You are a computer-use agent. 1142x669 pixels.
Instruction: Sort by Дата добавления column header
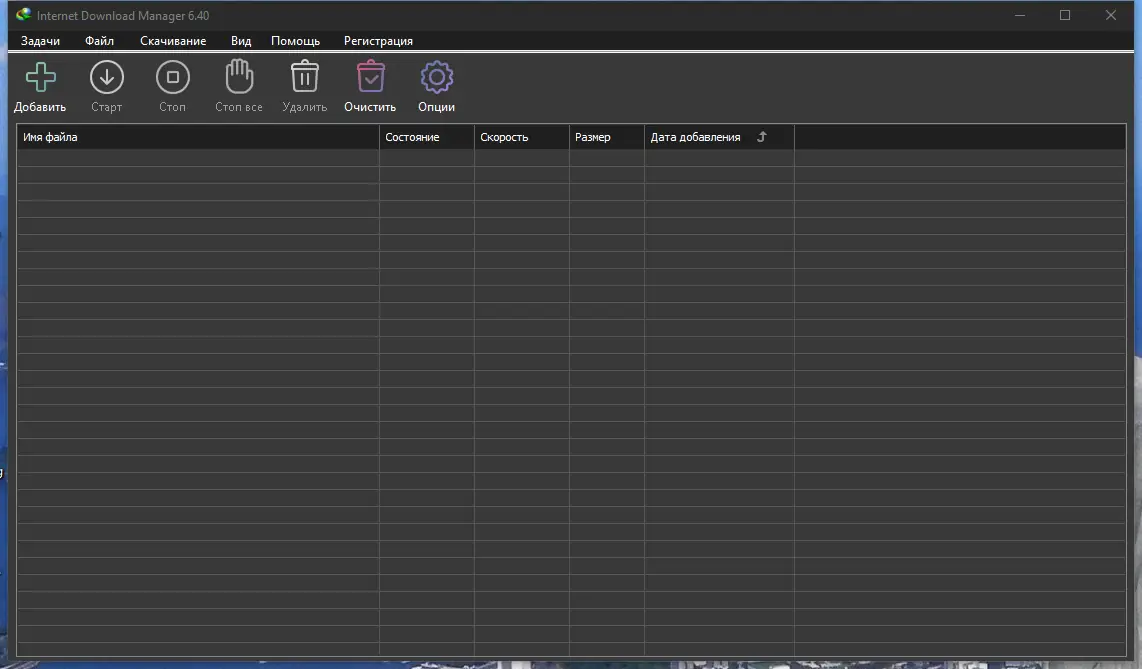[x=719, y=137]
